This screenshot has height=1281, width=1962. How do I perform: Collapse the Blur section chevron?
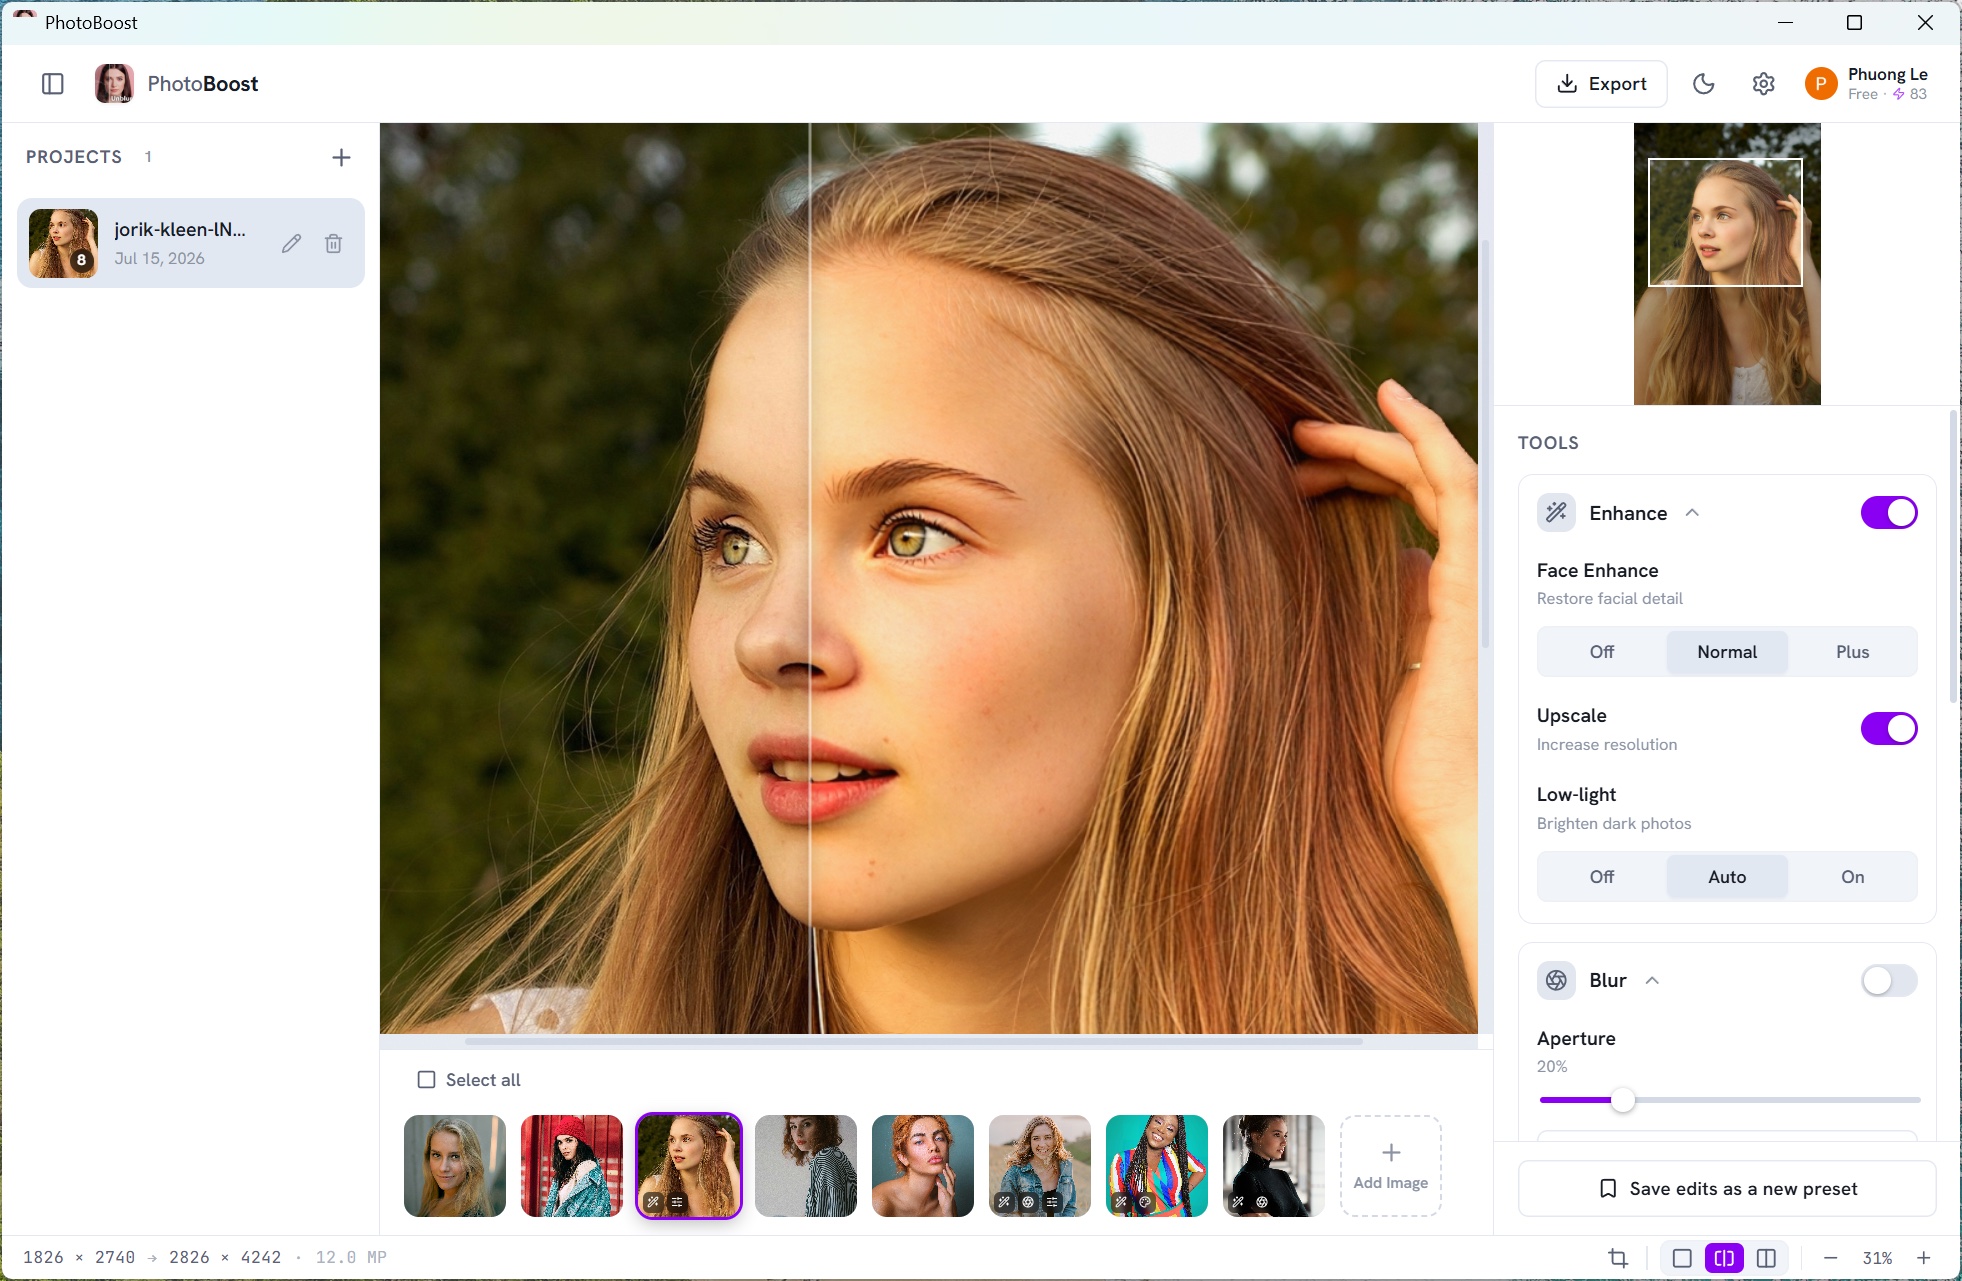click(1652, 980)
